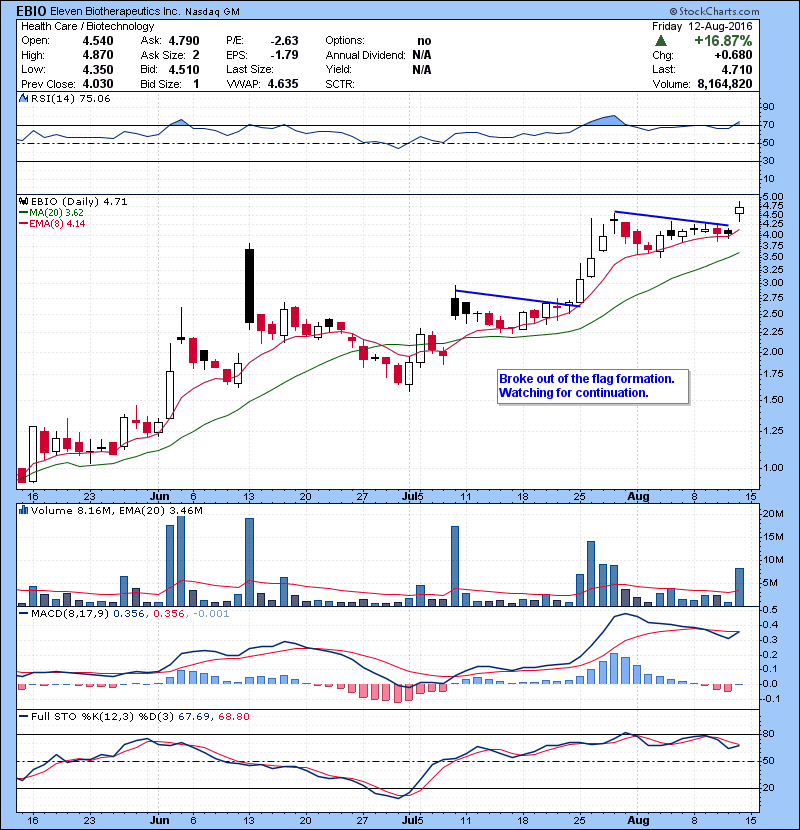This screenshot has width=800, height=830.
Task: Click the Jun date label under price chart
Action: [x=159, y=497]
